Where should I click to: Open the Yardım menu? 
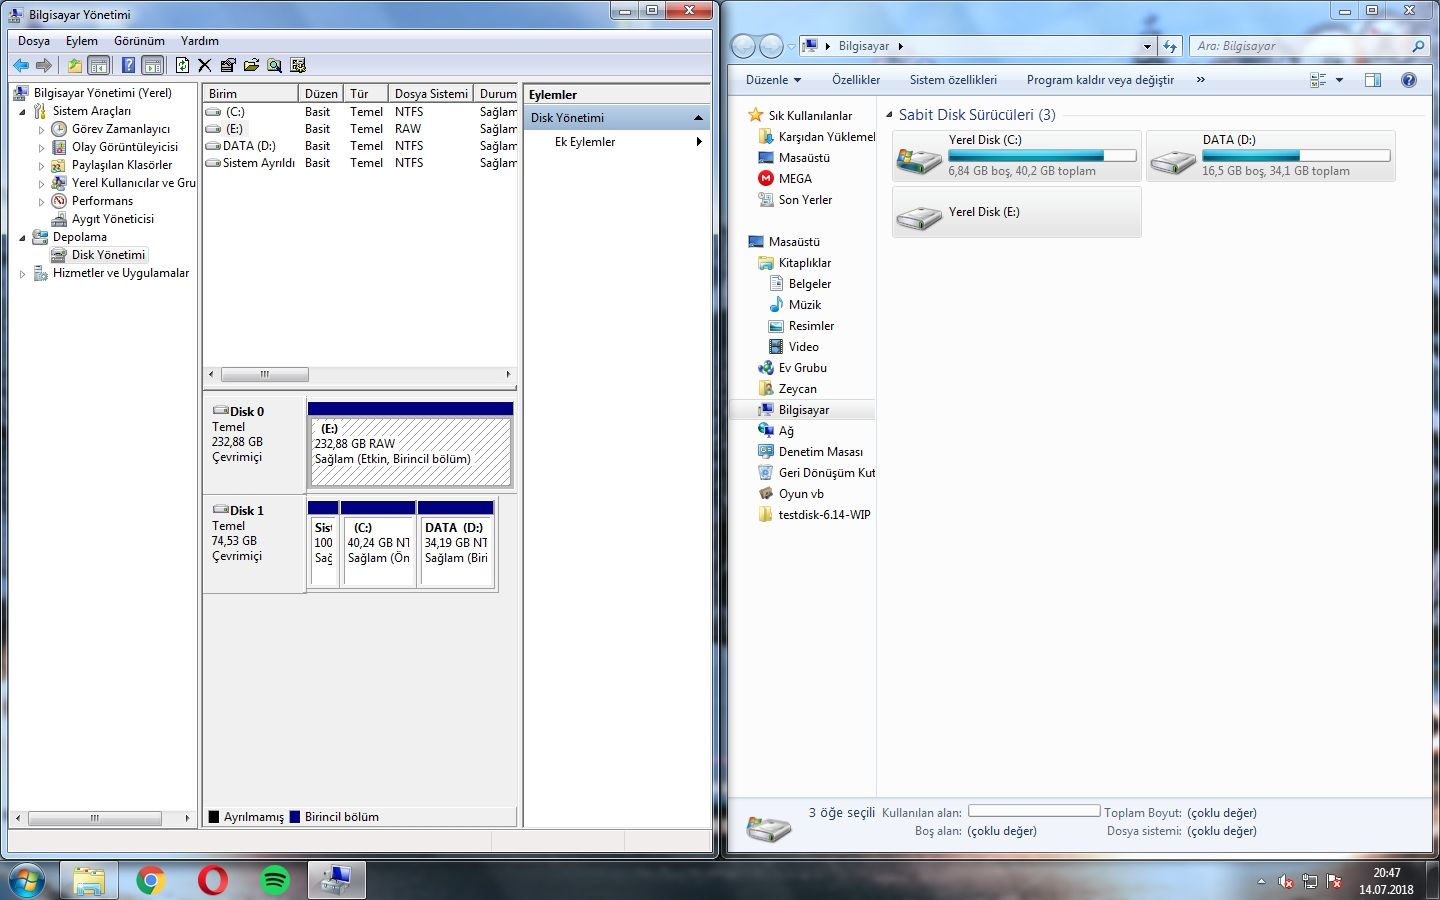click(200, 41)
